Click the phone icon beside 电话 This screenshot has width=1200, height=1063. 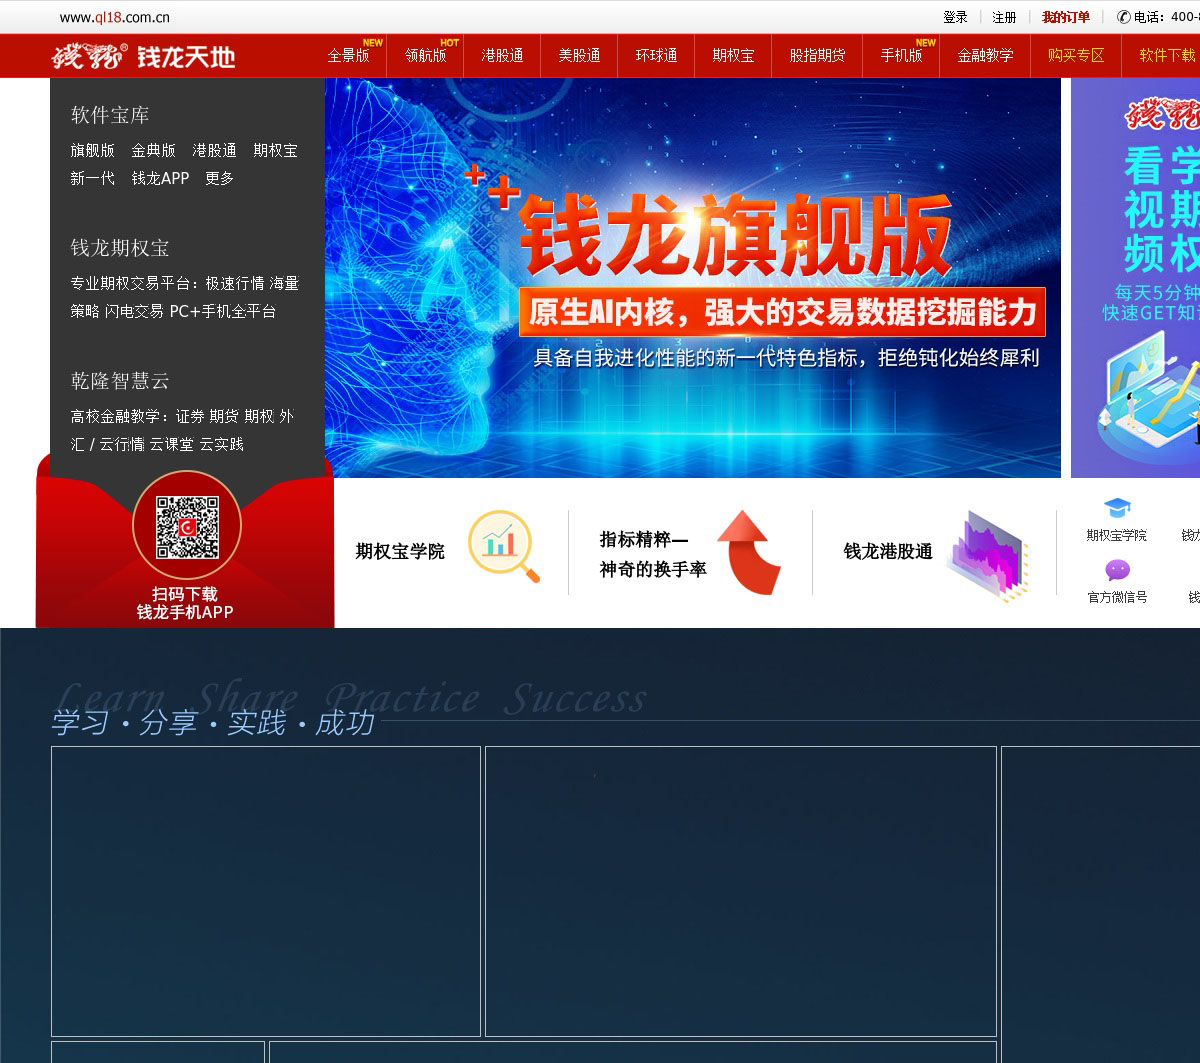(x=1123, y=17)
